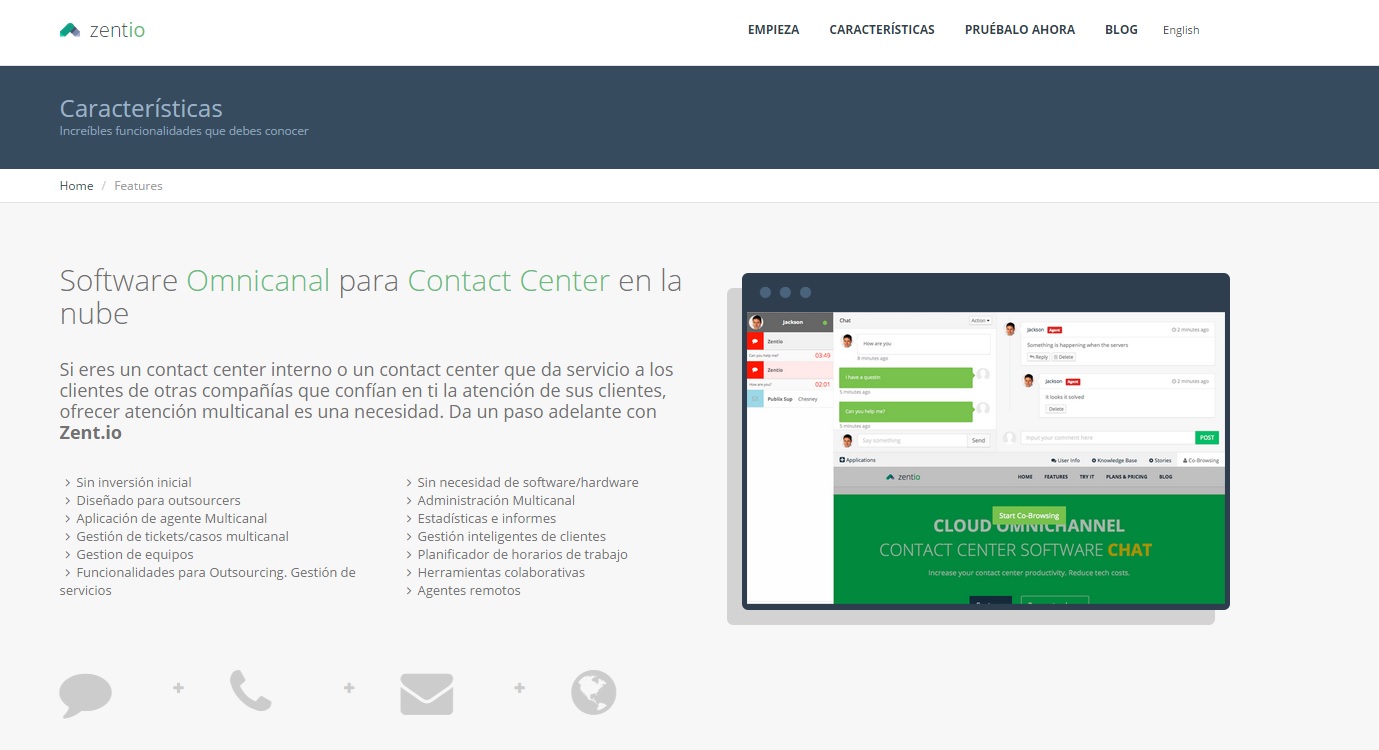1379x750 pixels.
Task: Click the bold 'Zent.io' text in the paragraph
Action: point(91,433)
